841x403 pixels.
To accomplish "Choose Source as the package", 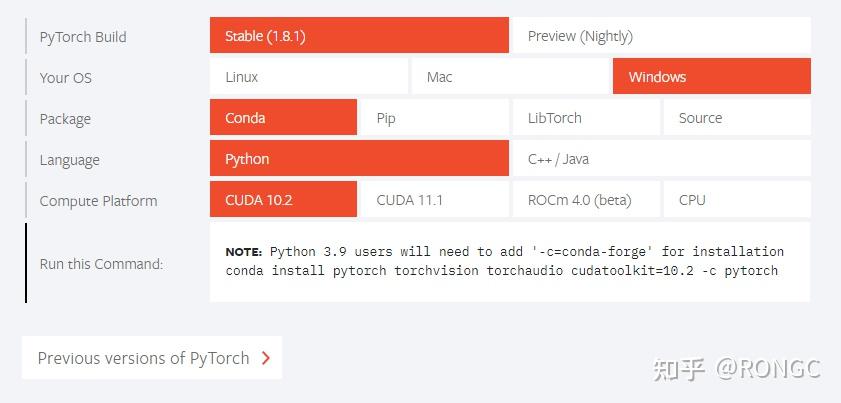I will pos(737,117).
